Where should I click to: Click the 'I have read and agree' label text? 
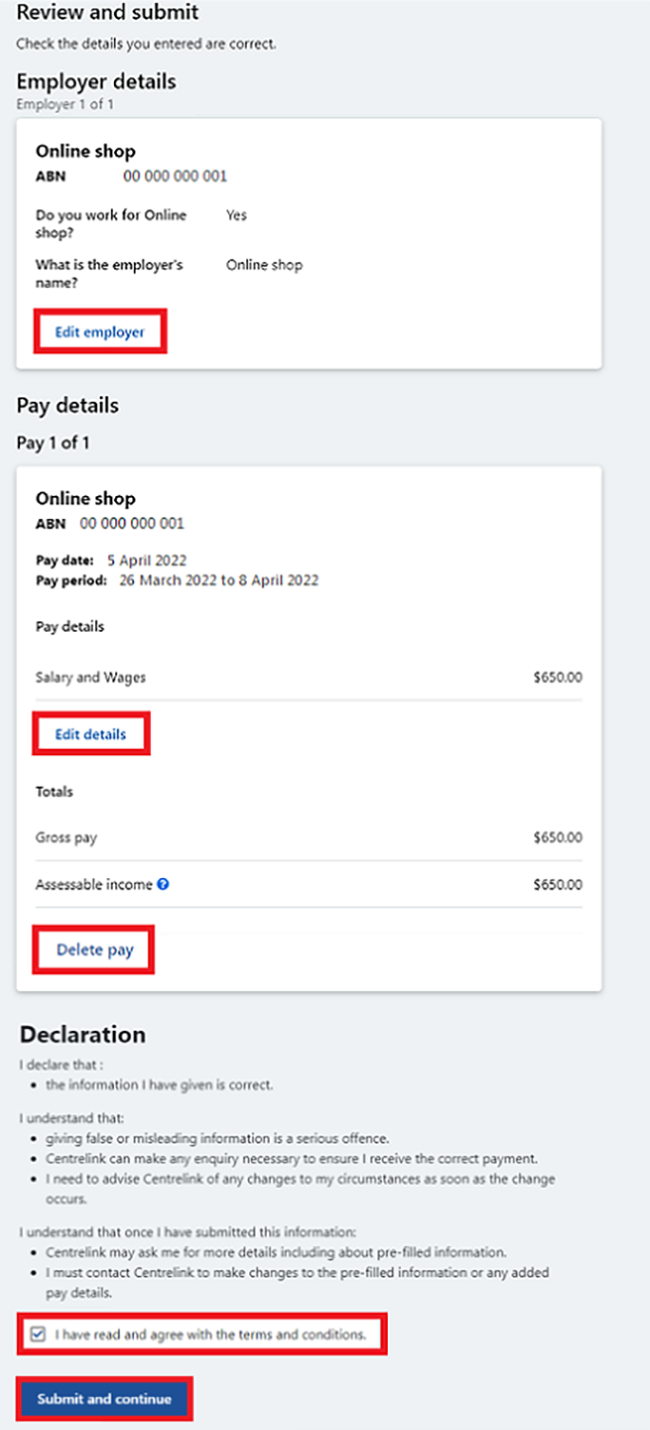coord(211,1335)
